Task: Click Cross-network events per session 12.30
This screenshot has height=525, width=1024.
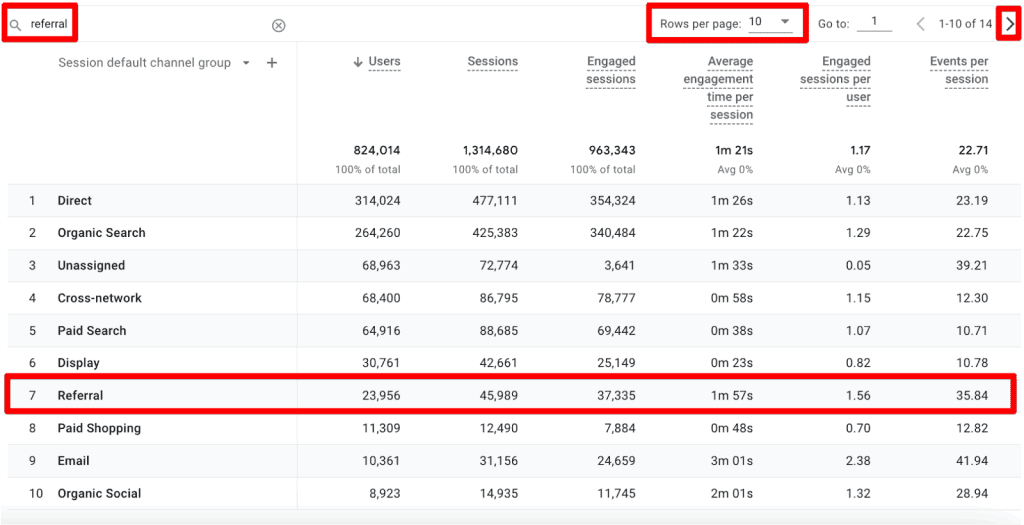Action: point(972,298)
